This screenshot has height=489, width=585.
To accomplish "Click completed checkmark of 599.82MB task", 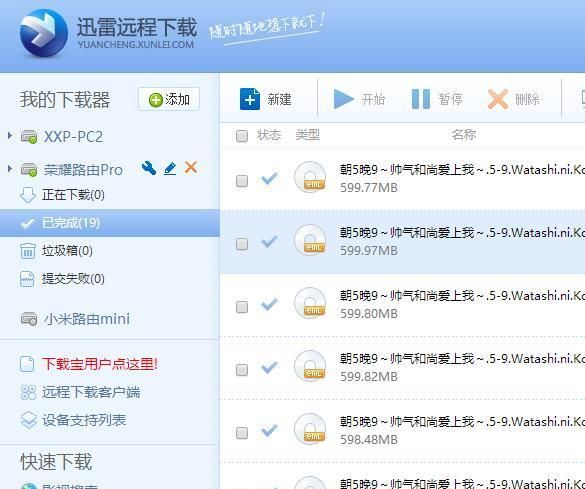I will click(x=269, y=368).
